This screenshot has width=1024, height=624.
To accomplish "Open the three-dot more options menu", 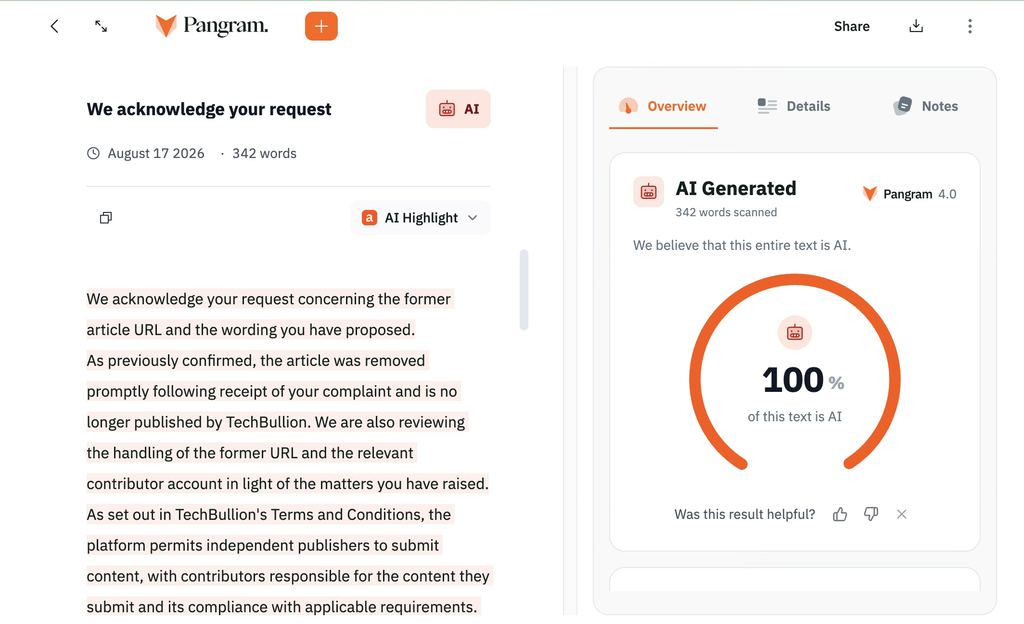I will pyautogui.click(x=970, y=26).
